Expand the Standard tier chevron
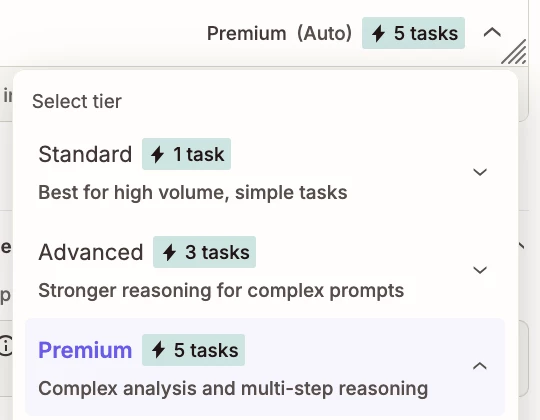The height and width of the screenshot is (420, 540). tap(480, 172)
